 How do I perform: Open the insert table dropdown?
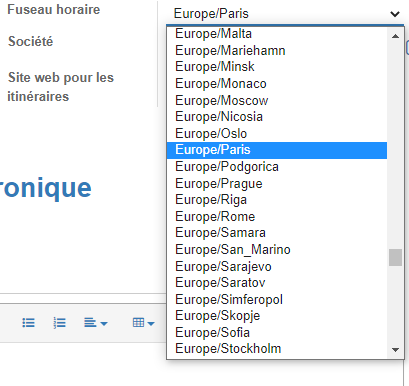(143, 323)
